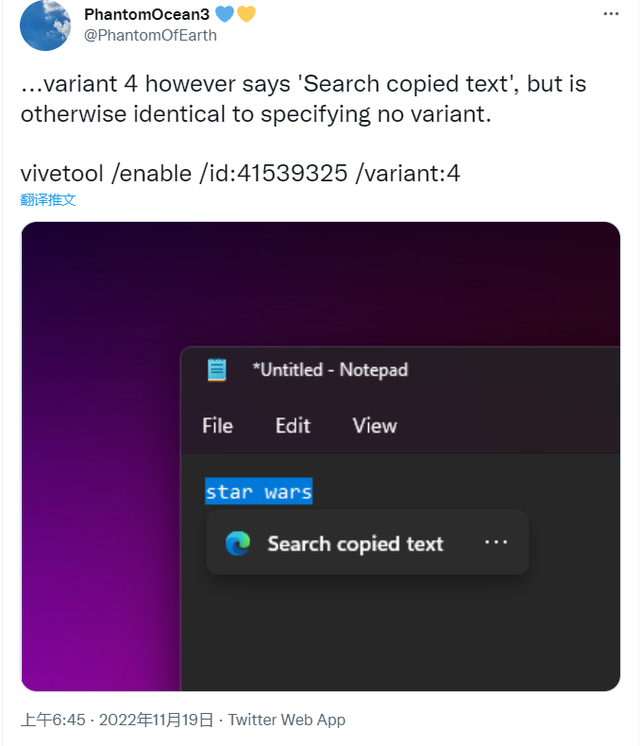Click the Microsoft Edge icon in the popup

238,543
